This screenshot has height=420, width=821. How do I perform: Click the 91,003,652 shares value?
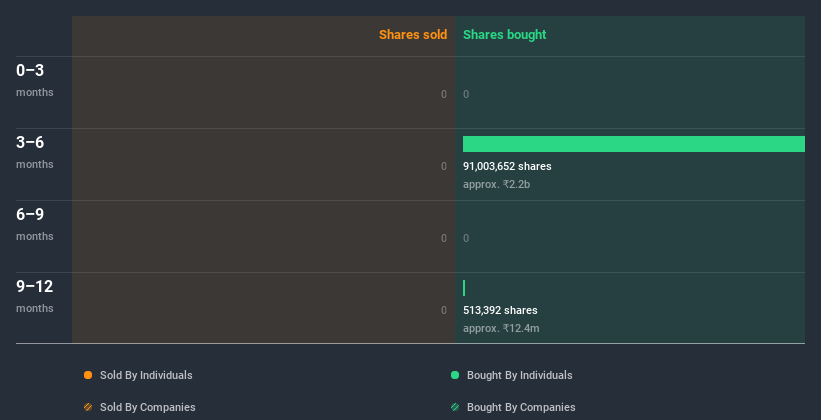pyautogui.click(x=507, y=167)
